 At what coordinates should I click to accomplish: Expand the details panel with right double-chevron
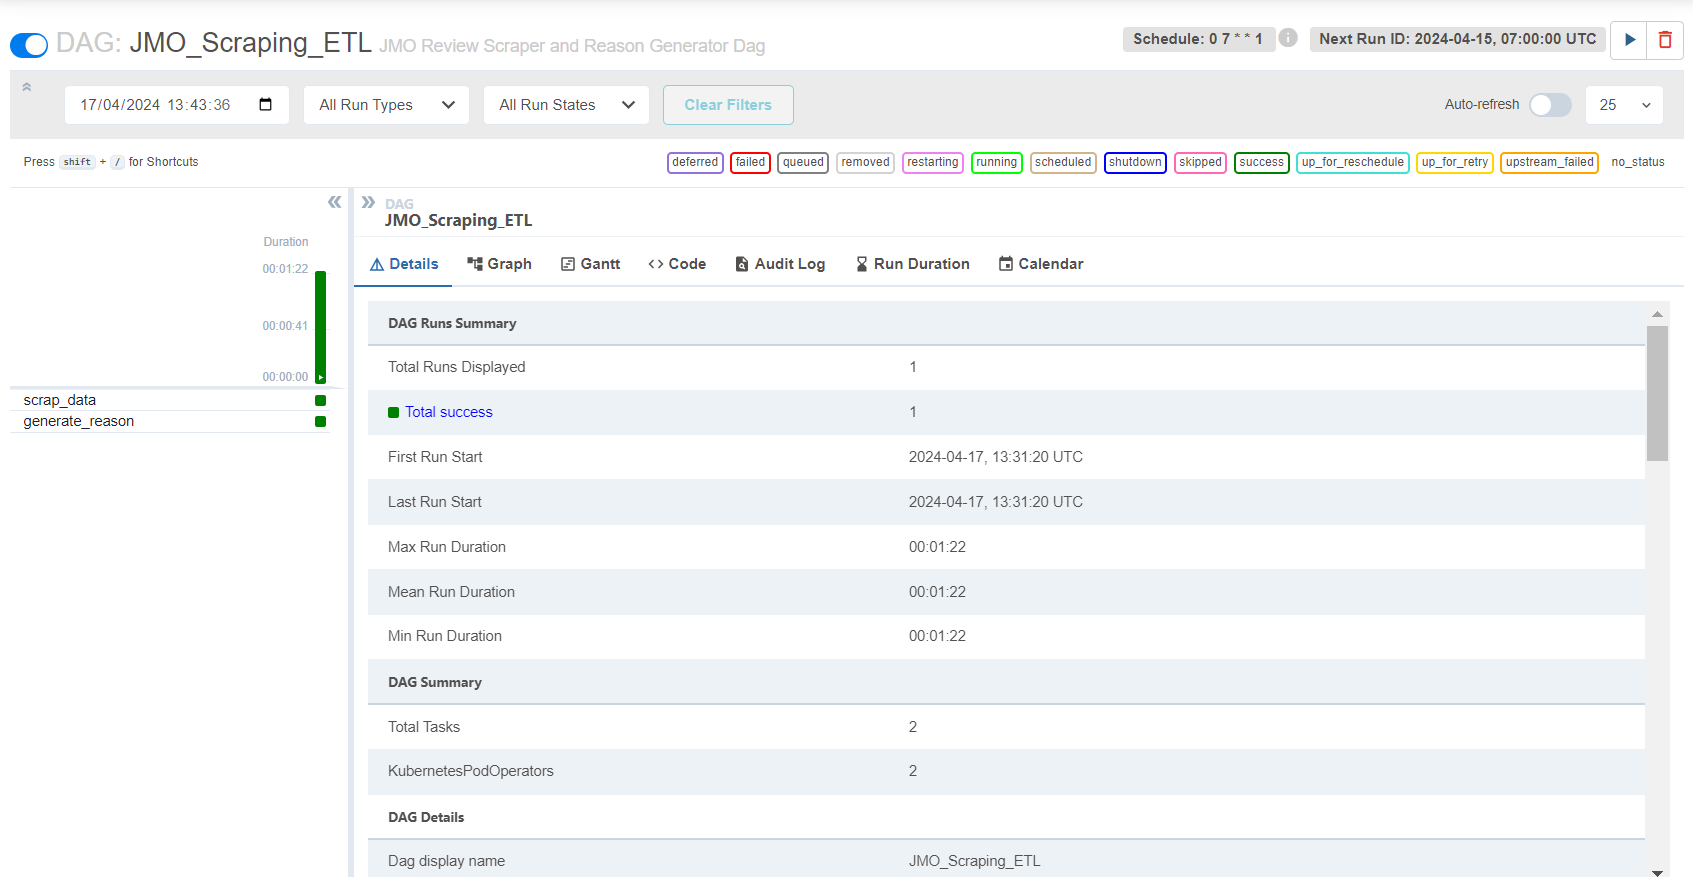tap(368, 202)
